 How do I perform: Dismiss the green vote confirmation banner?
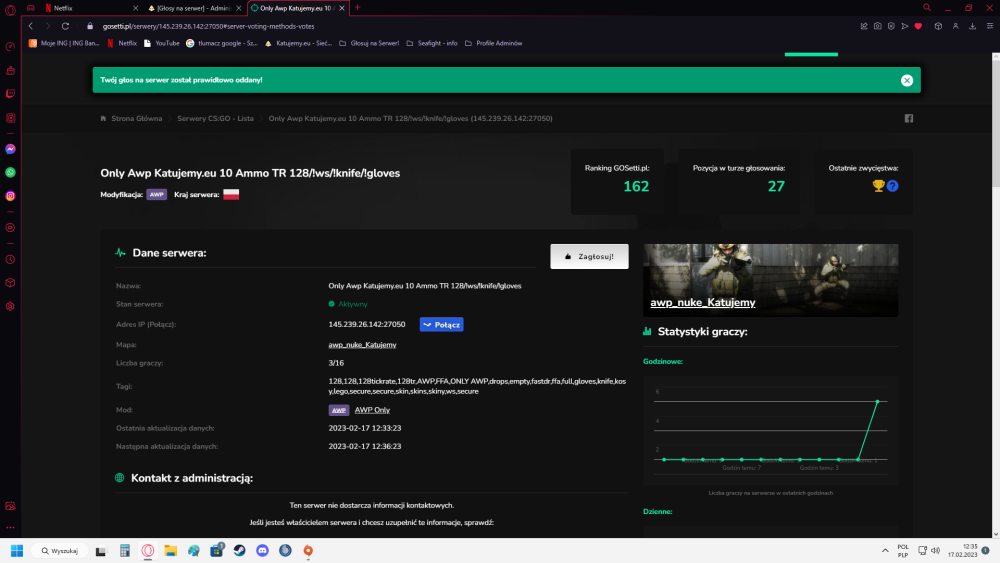[907, 80]
